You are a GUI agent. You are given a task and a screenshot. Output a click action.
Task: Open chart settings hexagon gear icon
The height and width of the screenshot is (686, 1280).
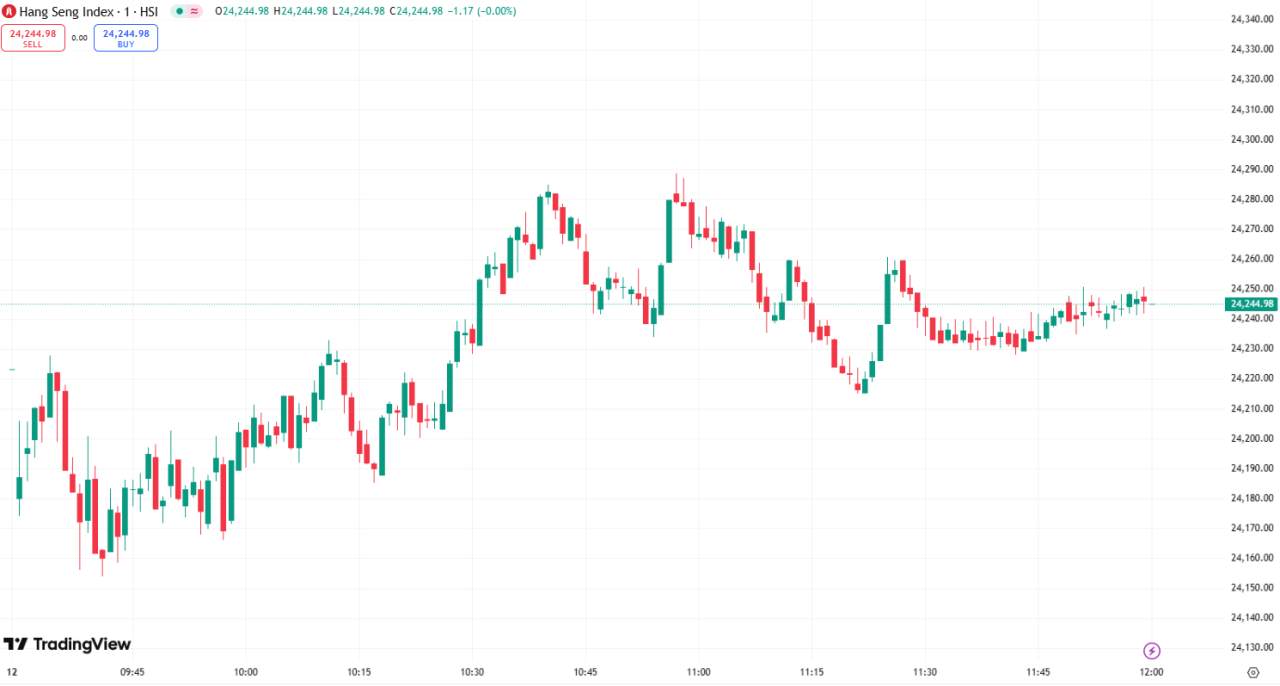pos(1253,672)
